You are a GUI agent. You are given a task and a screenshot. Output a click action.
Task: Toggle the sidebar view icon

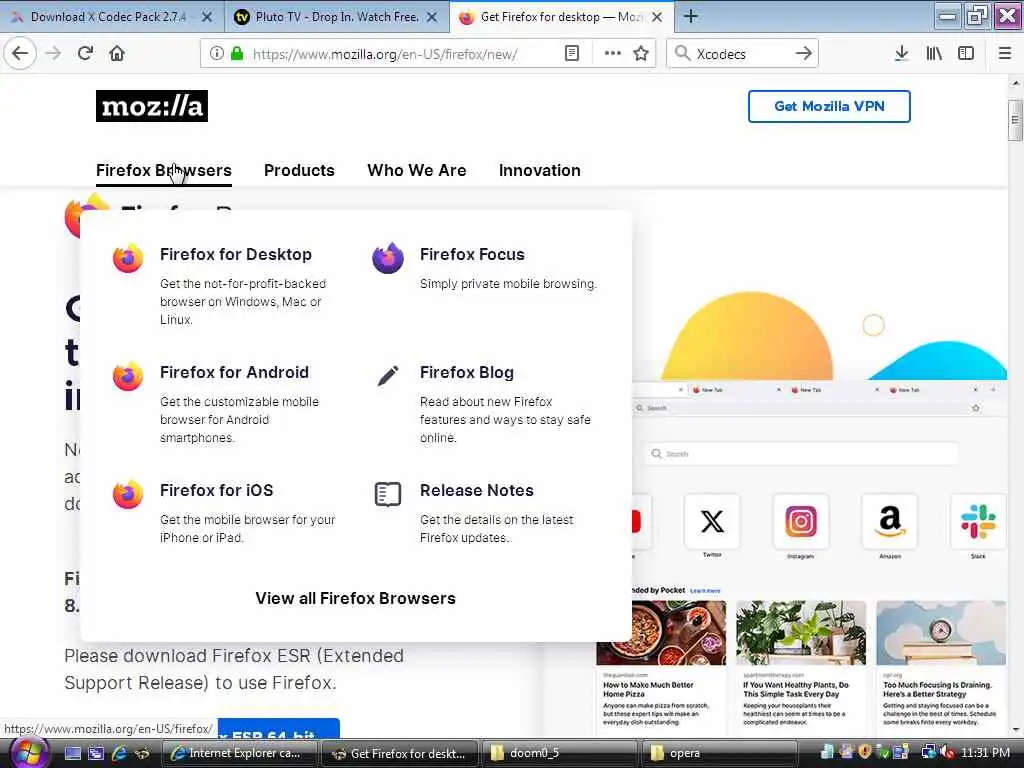pyautogui.click(x=966, y=54)
